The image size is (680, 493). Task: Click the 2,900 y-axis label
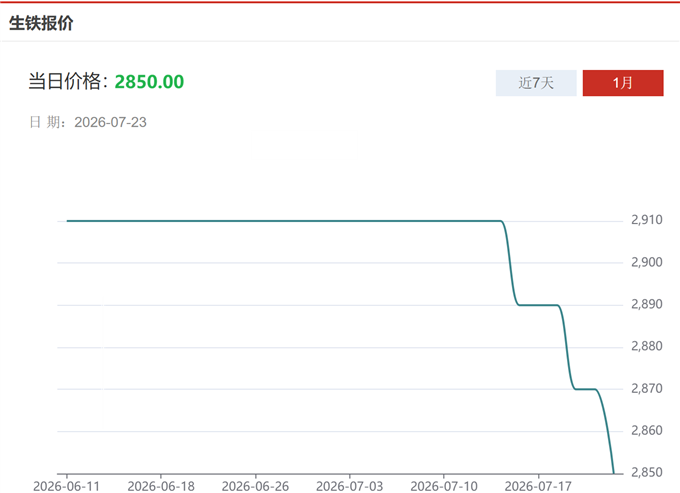[647, 262]
